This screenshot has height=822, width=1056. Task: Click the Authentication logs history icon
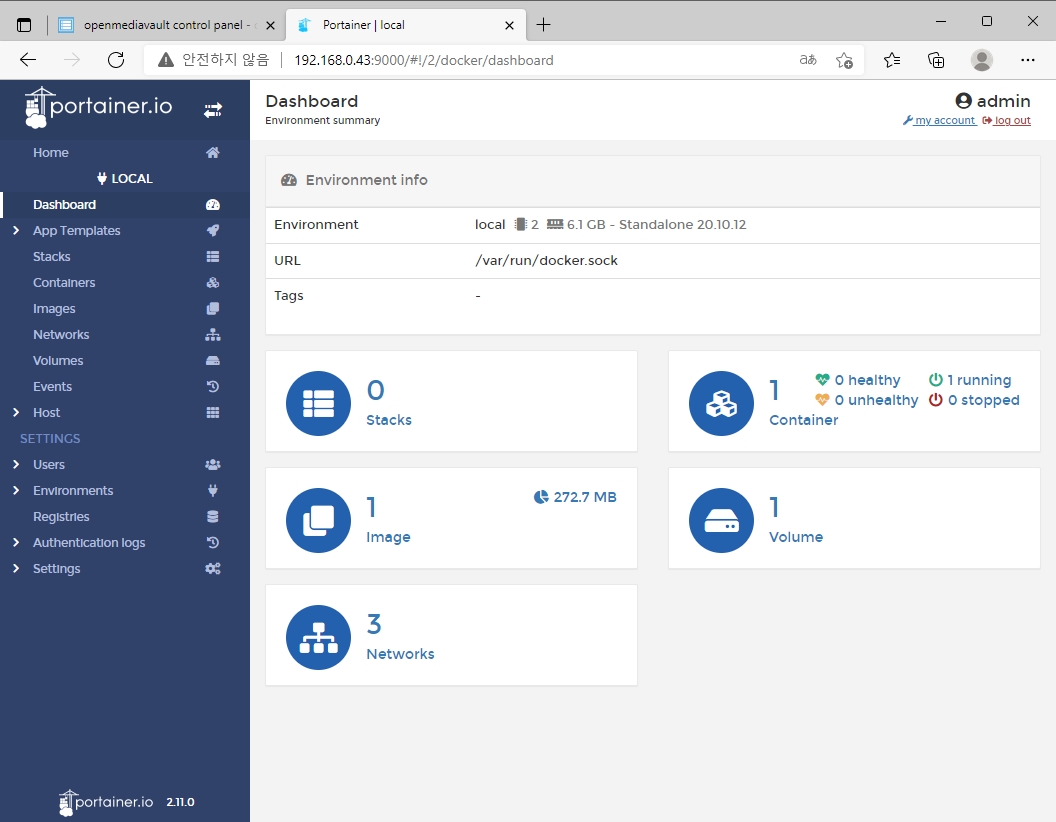click(x=213, y=543)
